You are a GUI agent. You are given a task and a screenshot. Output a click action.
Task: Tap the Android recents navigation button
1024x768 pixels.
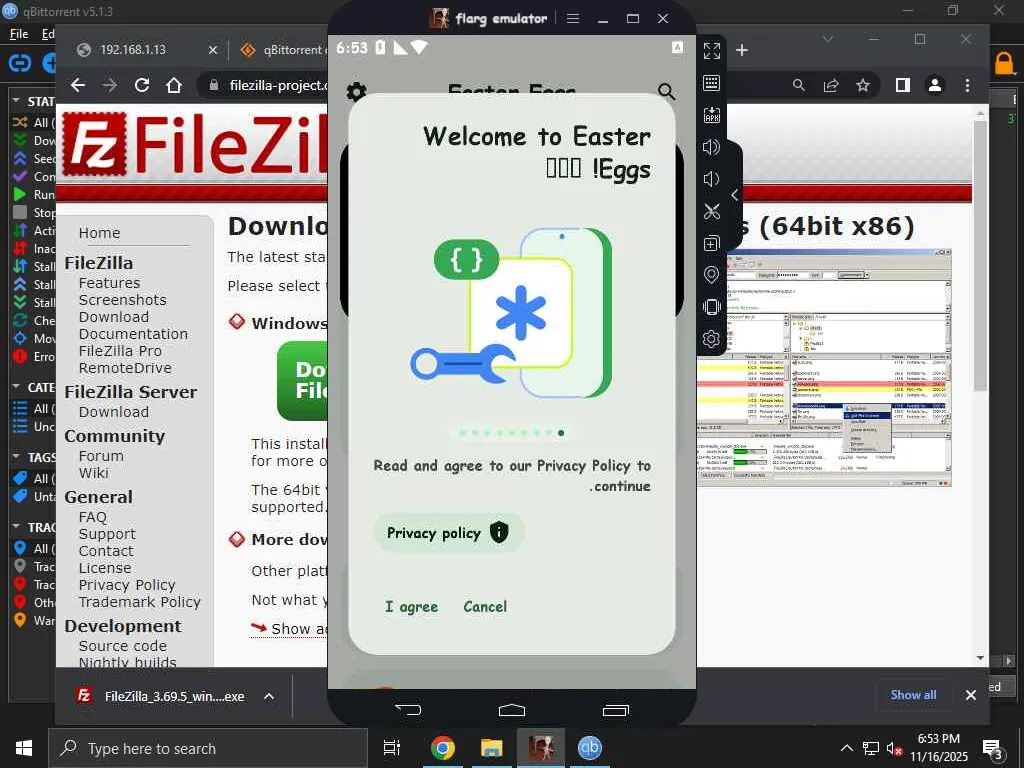coord(615,710)
